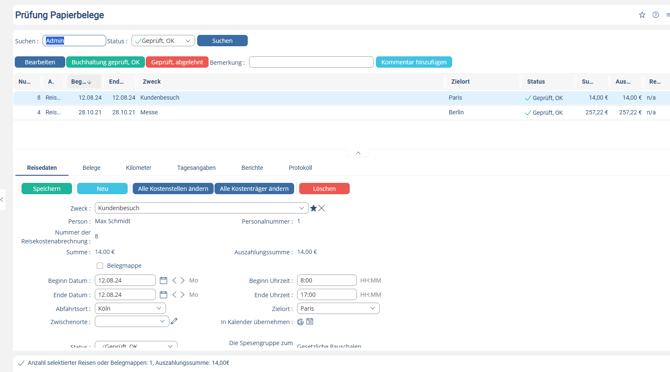Open calendar picker for Beginn Datum
This screenshot has width=670, height=372.
[163, 281]
